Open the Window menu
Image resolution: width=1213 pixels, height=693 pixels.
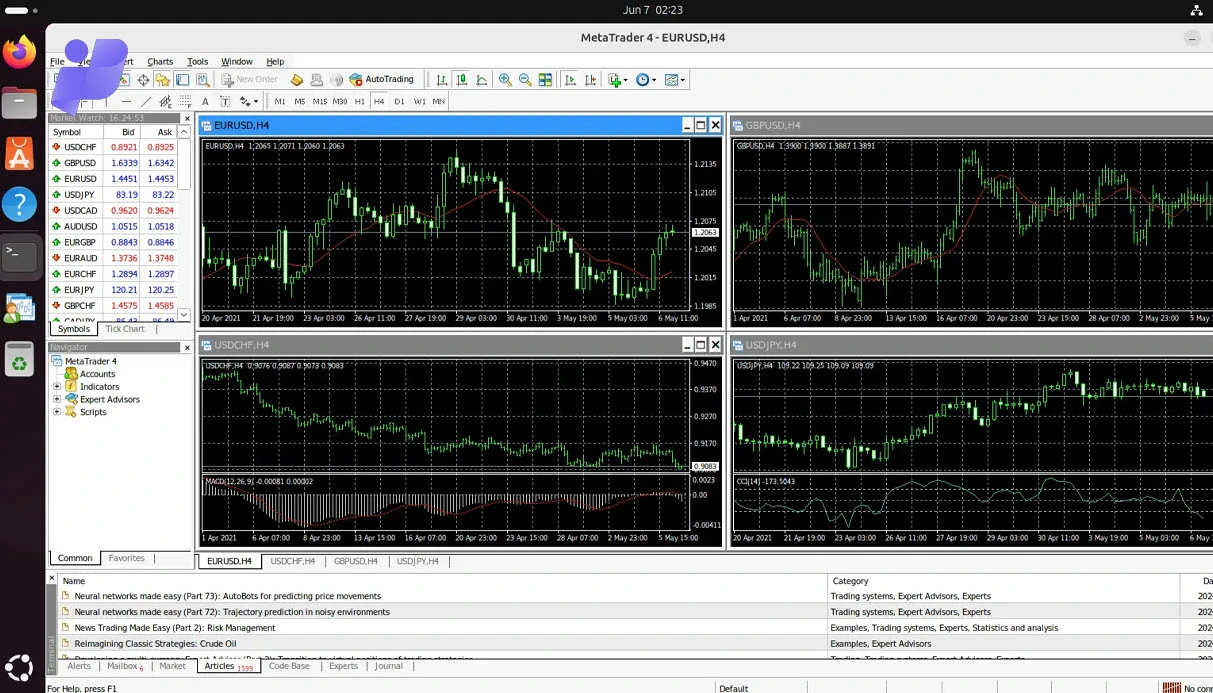click(237, 62)
